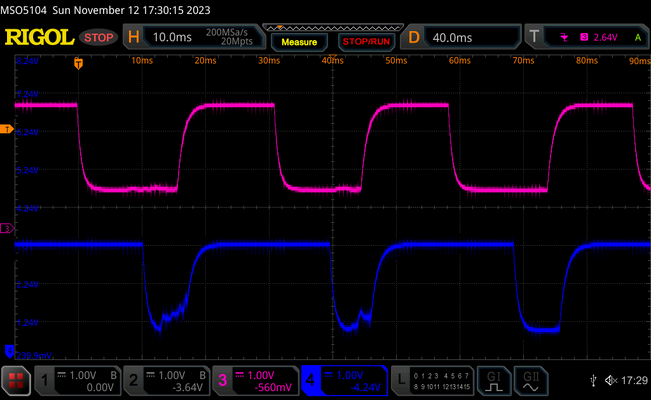
Task: Click channel 3 offset -560mV value
Action: pyautogui.click(x=273, y=388)
